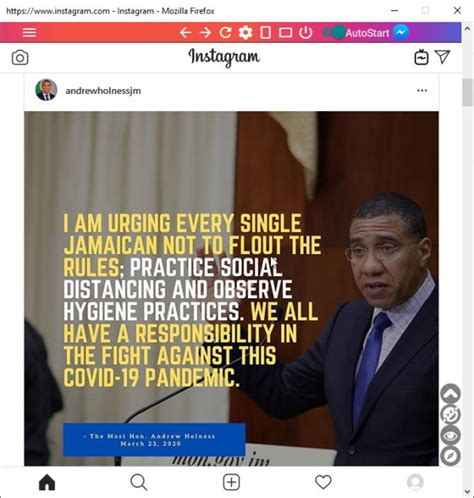Open the post options three-dot menu
Image resolution: width=474 pixels, height=498 pixels.
point(422,90)
